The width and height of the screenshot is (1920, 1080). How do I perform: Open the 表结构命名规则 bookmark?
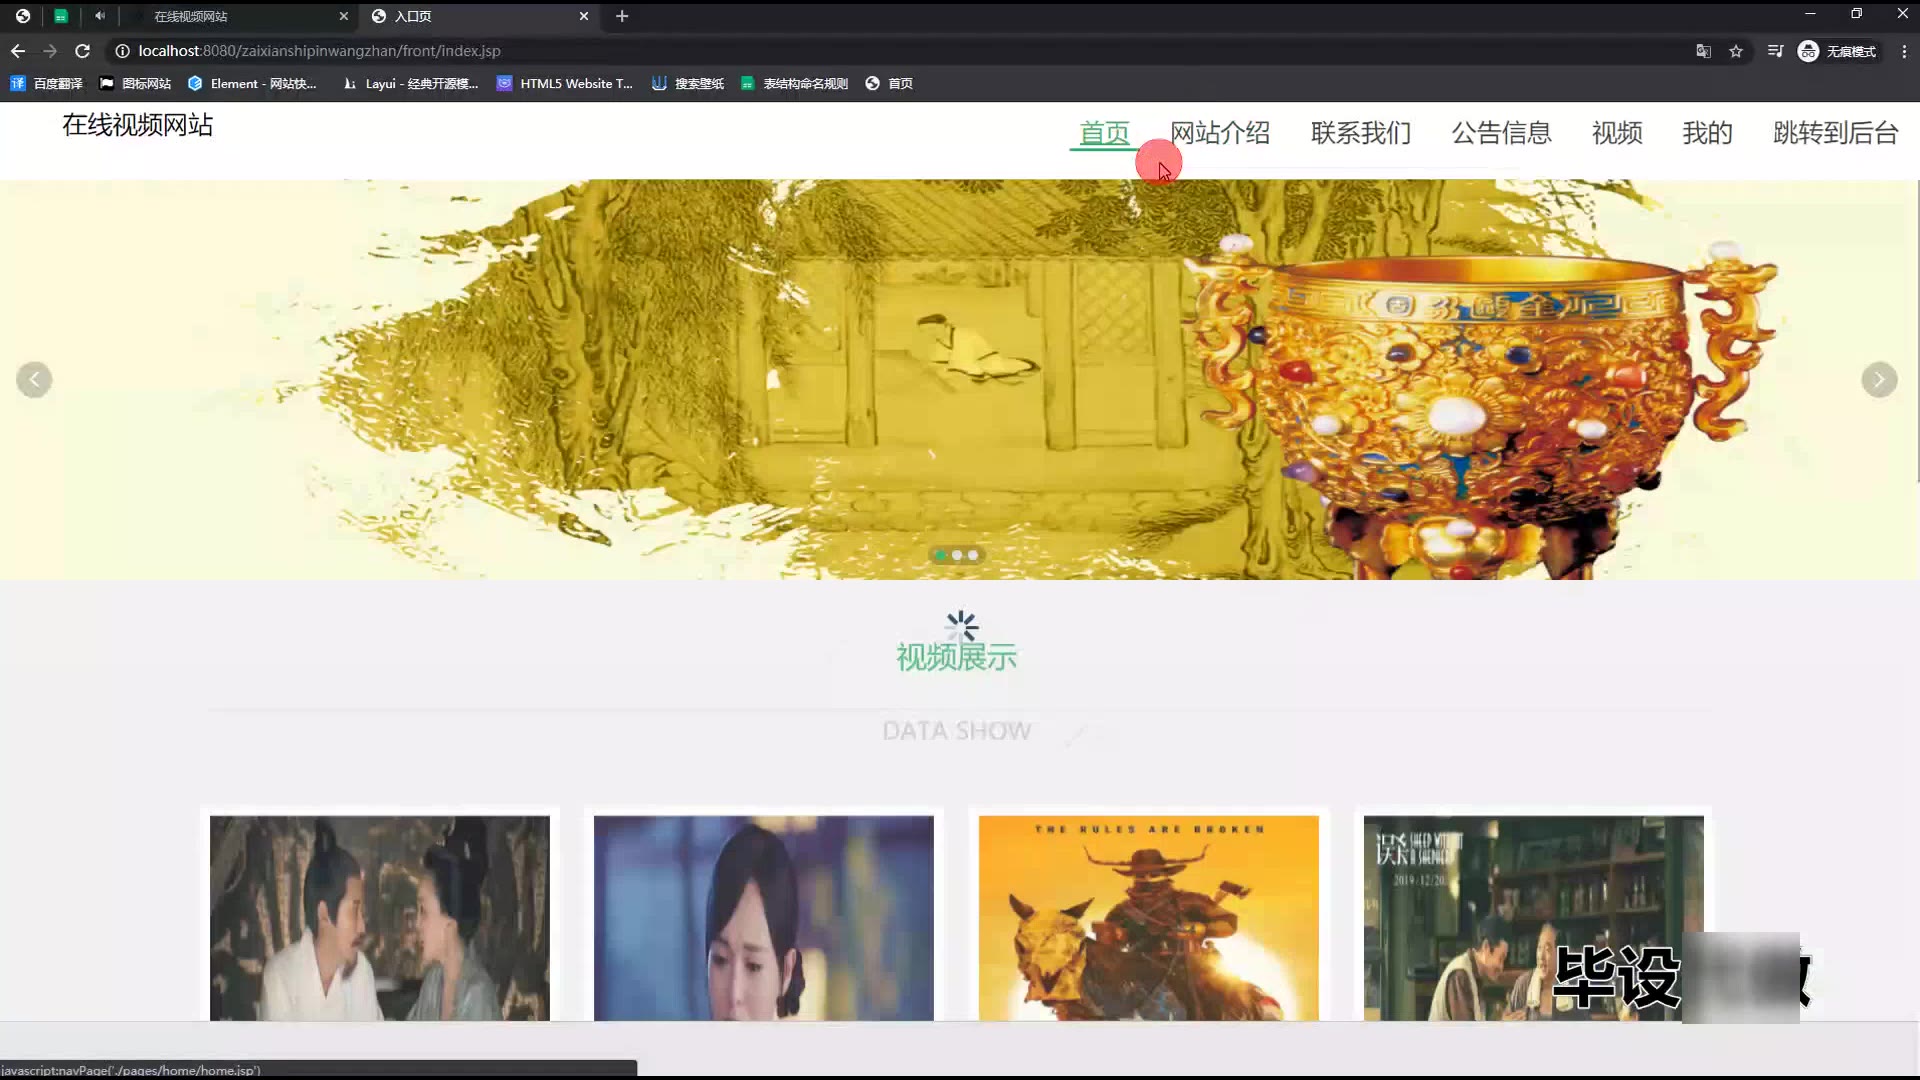pyautogui.click(x=794, y=84)
